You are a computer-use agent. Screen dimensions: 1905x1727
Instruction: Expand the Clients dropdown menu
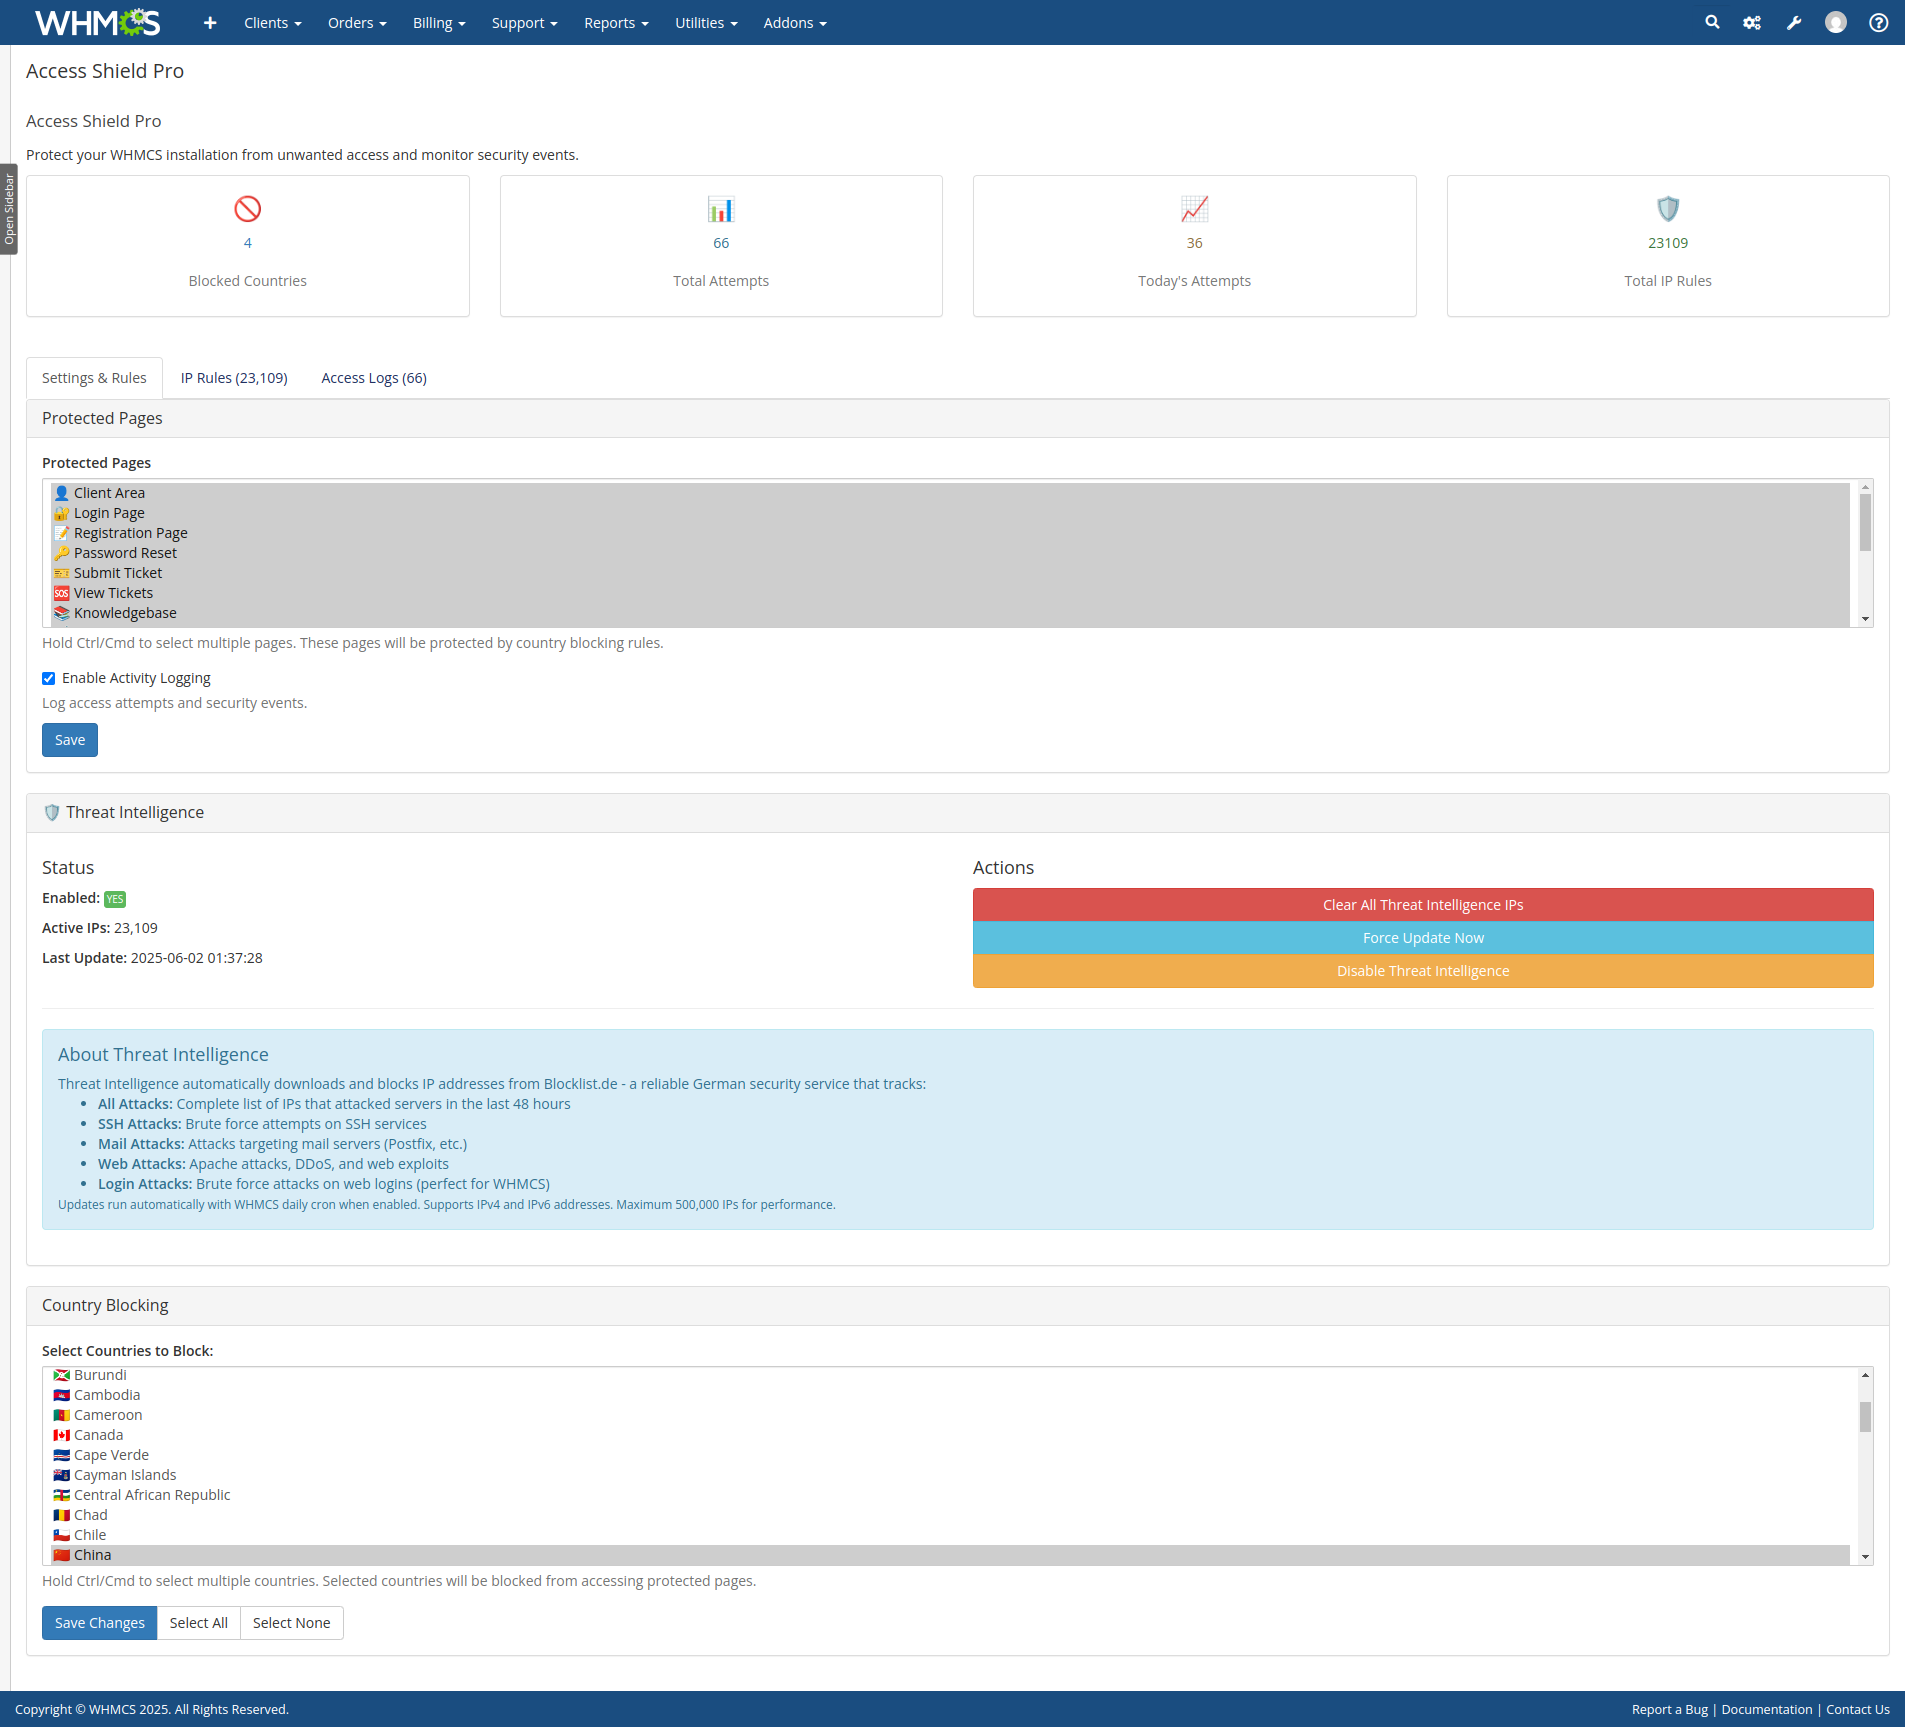tap(273, 23)
